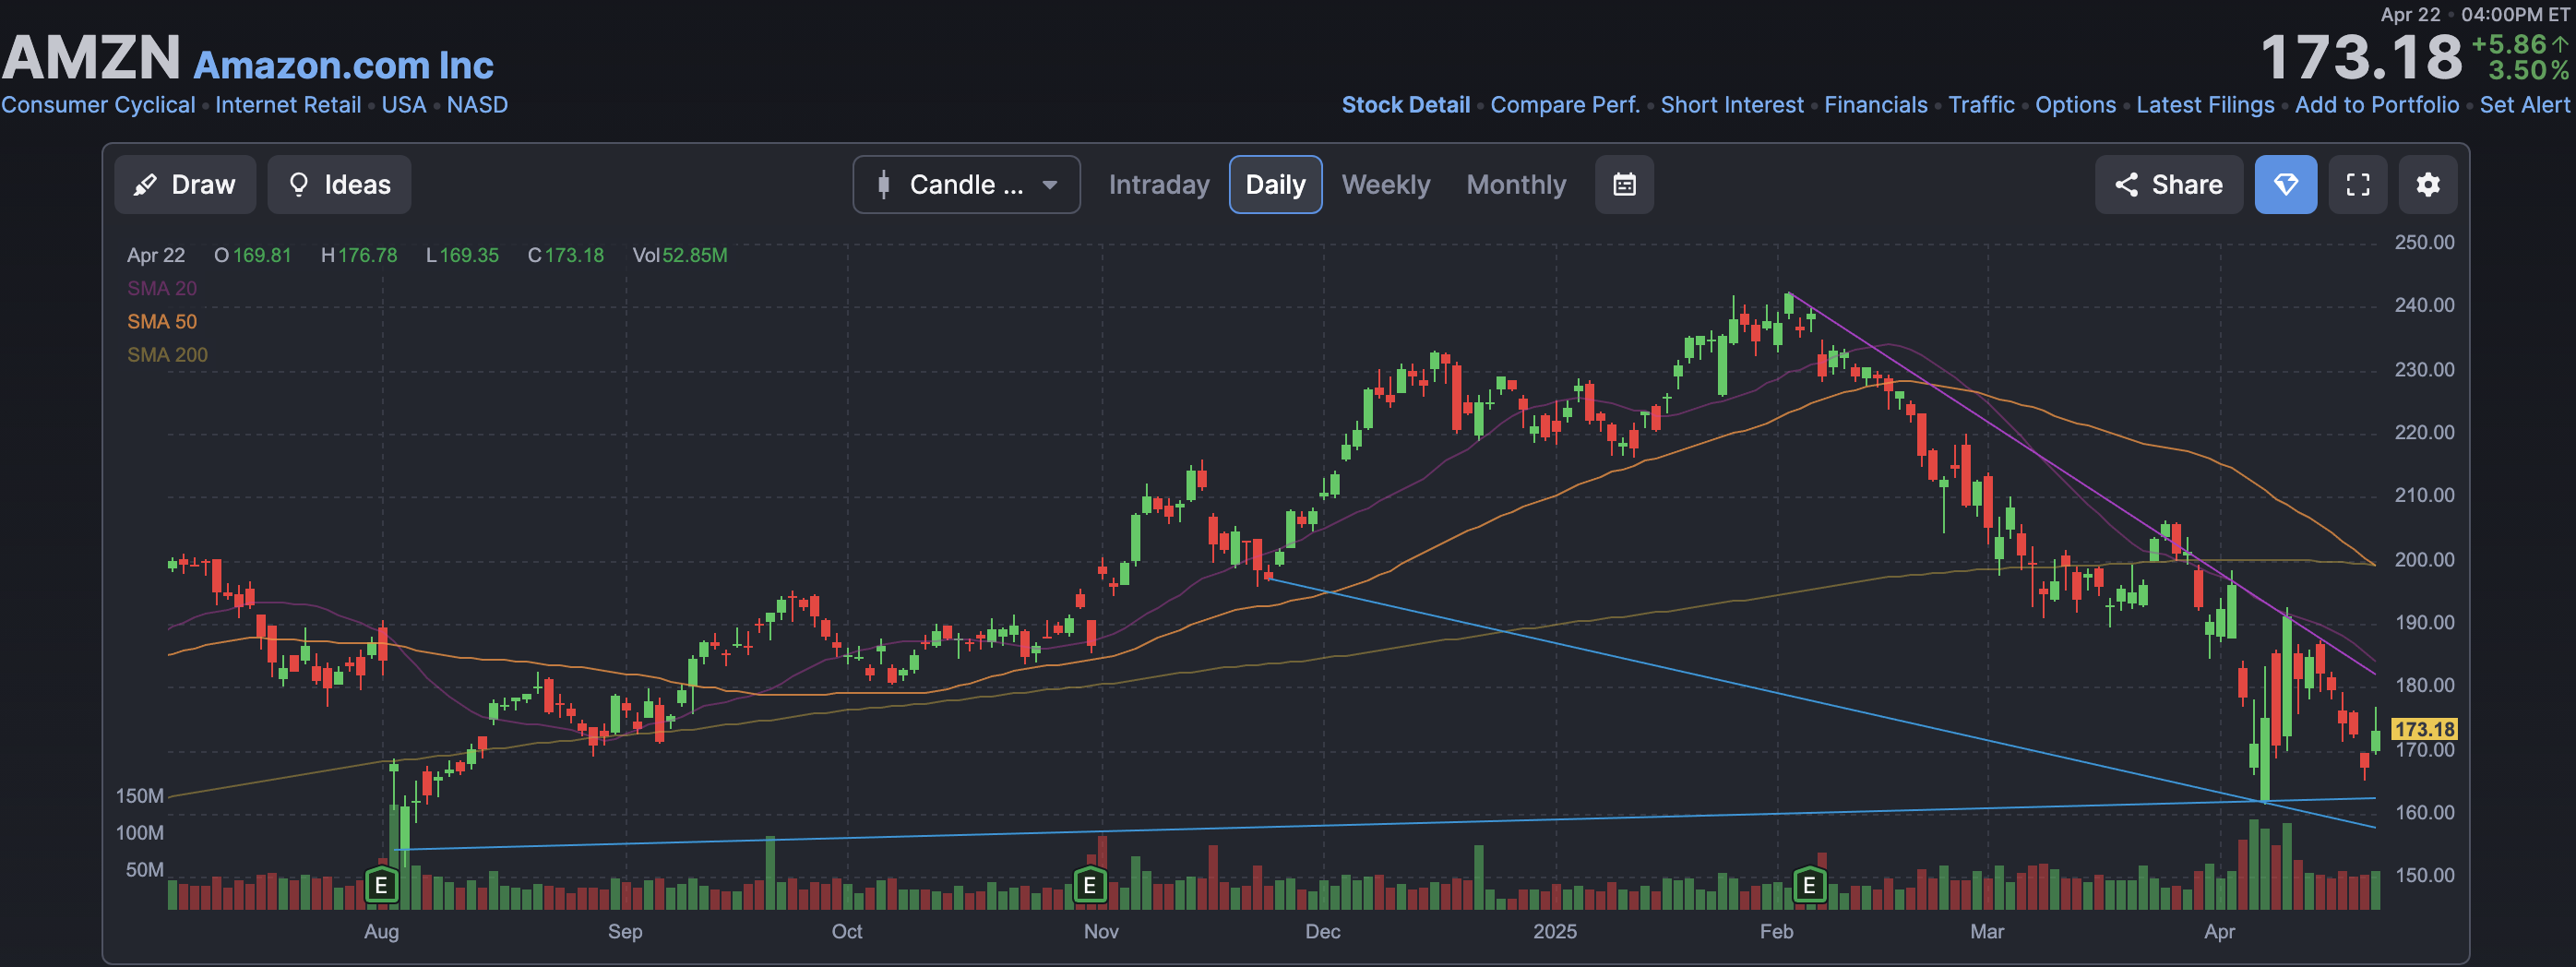The height and width of the screenshot is (967, 2576).
Task: Open the Options link
Action: tap(2075, 105)
